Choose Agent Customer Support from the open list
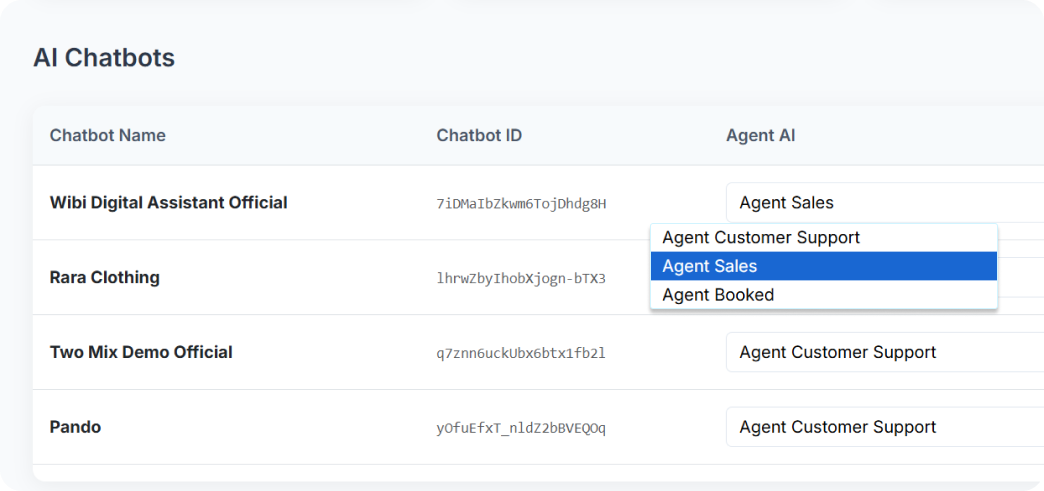 tap(761, 238)
